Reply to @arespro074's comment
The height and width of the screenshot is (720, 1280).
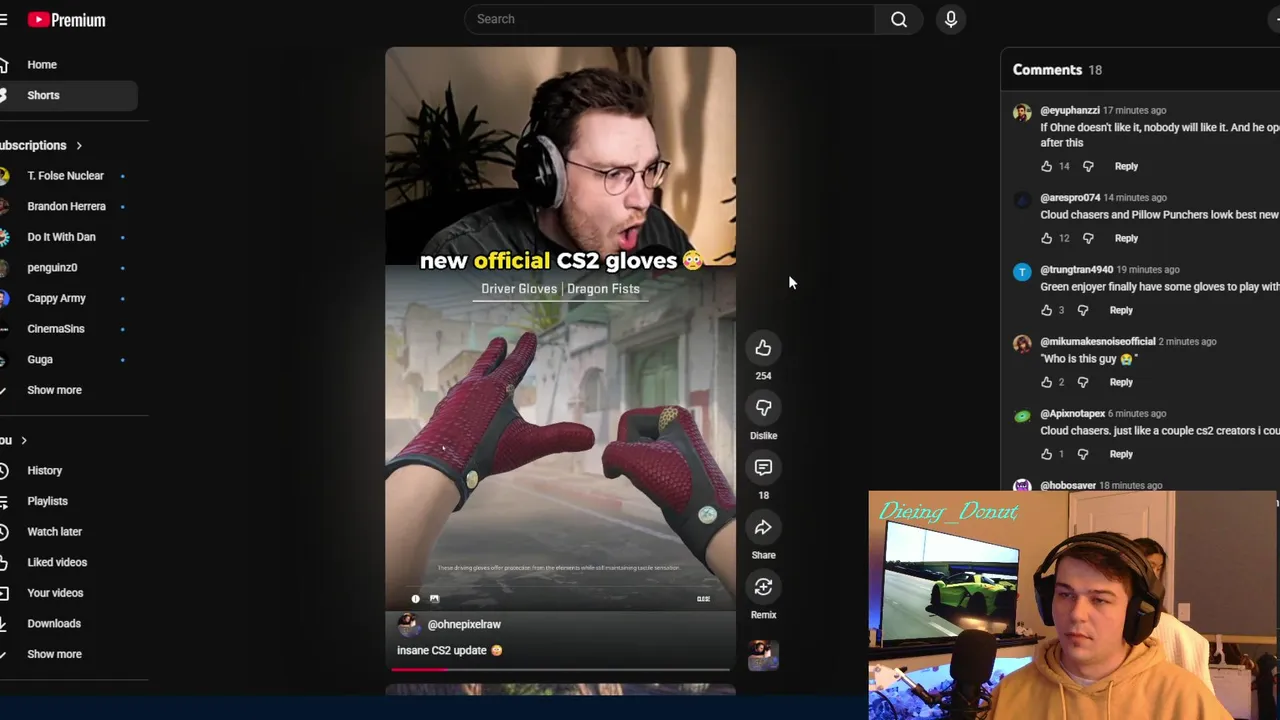[x=1126, y=238]
